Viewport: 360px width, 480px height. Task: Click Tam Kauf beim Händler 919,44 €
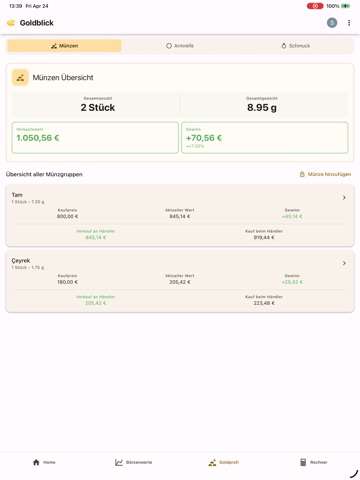[x=264, y=237]
